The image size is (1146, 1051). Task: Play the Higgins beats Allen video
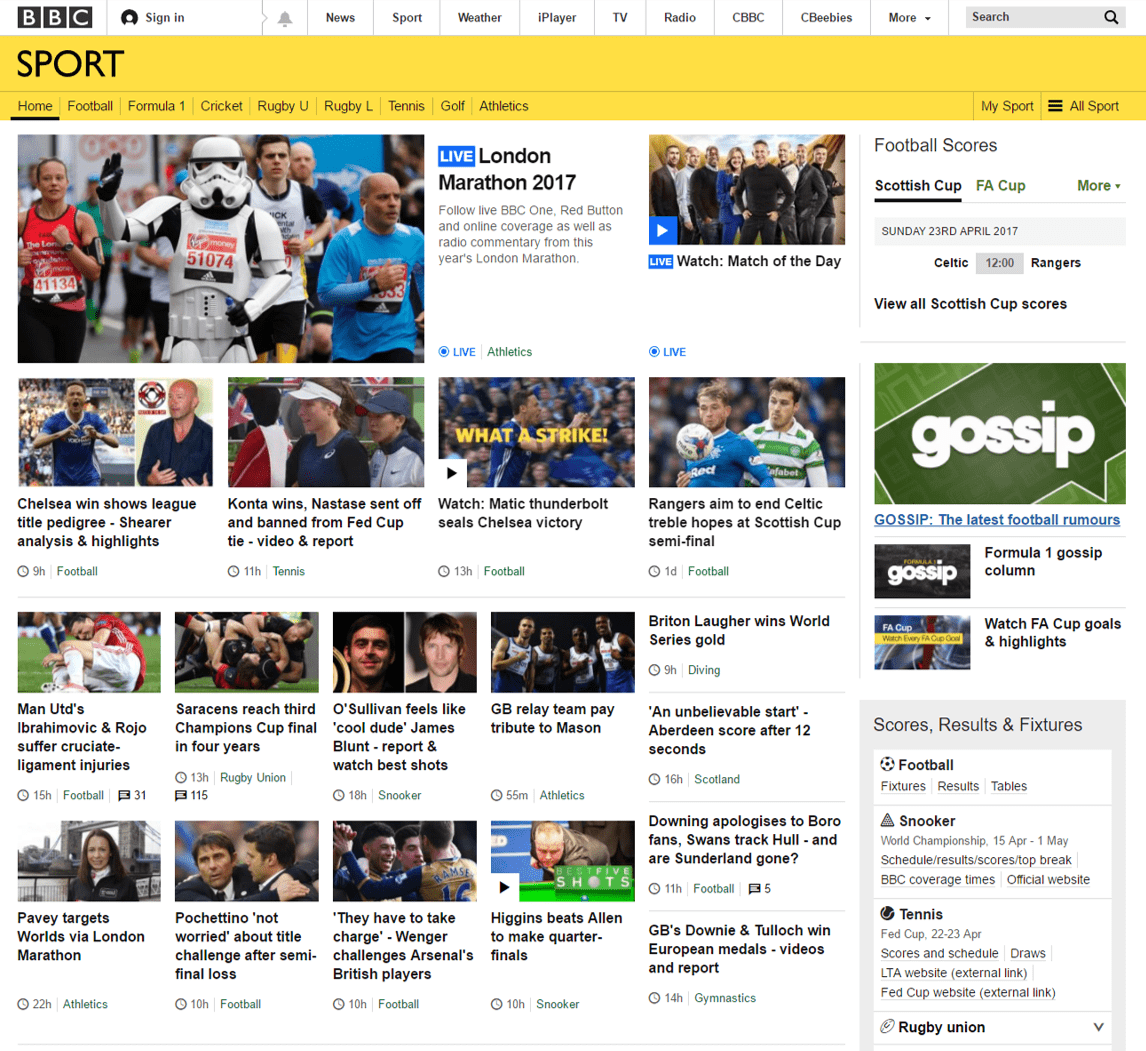pos(504,887)
